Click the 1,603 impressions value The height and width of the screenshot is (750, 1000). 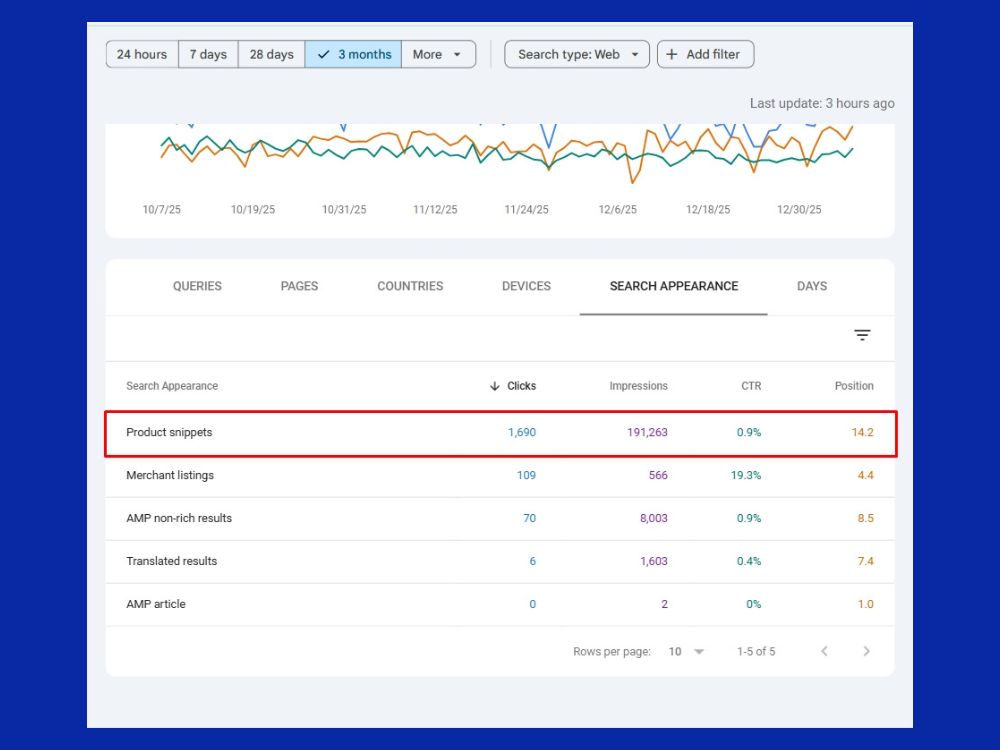(654, 561)
